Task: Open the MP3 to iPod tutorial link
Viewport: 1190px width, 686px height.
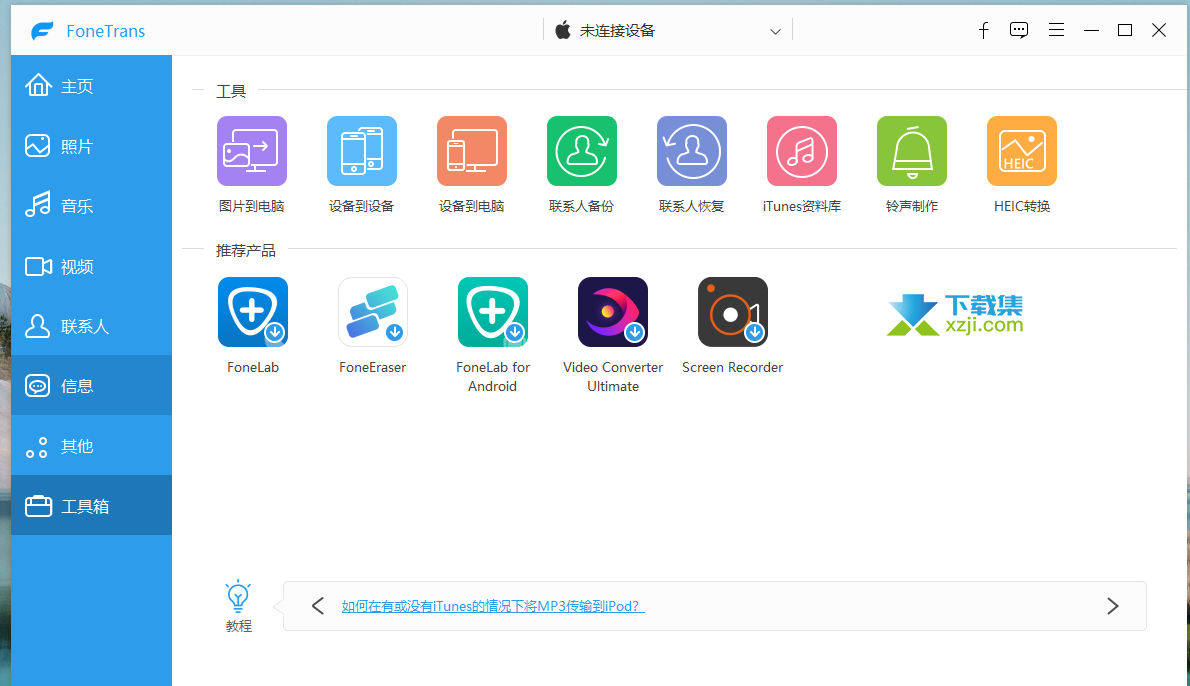Action: click(493, 606)
